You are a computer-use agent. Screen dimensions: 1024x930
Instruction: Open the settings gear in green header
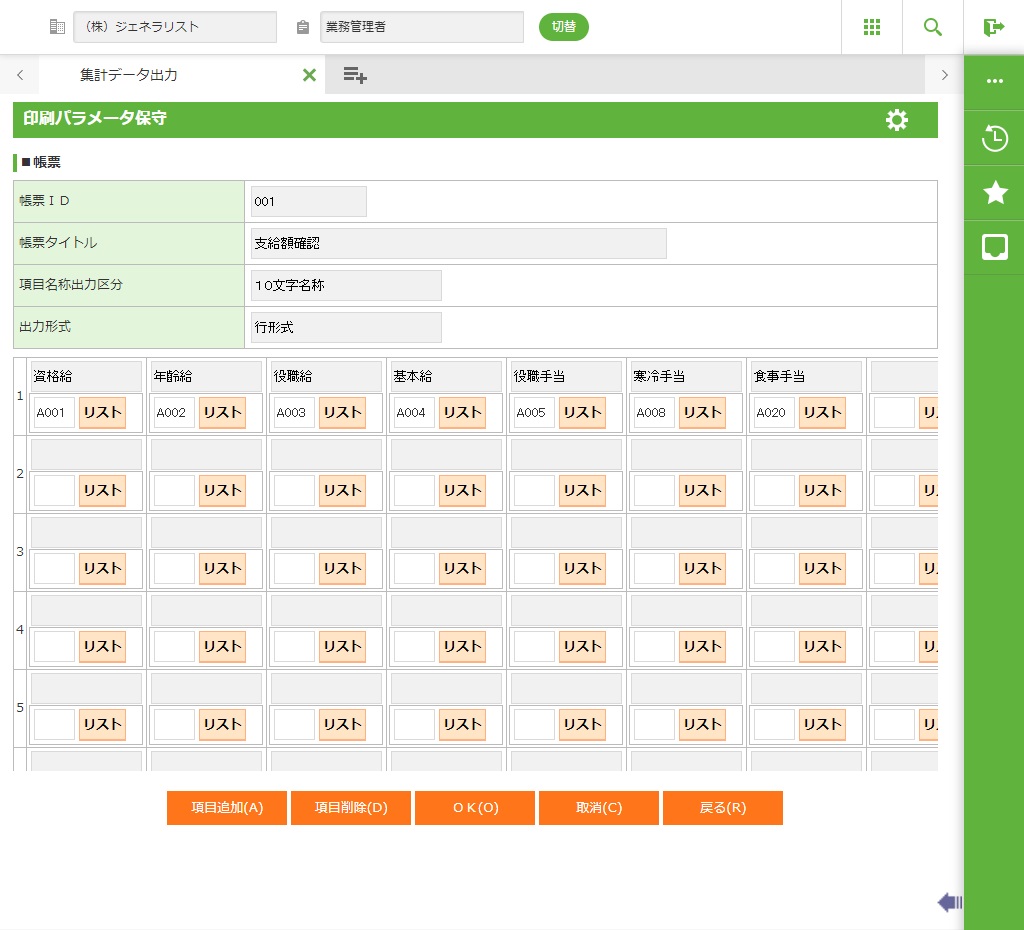click(897, 120)
